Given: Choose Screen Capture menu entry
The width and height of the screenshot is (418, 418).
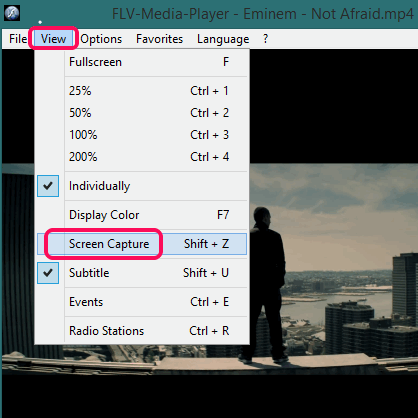Looking at the screenshot, I should 142,244.
